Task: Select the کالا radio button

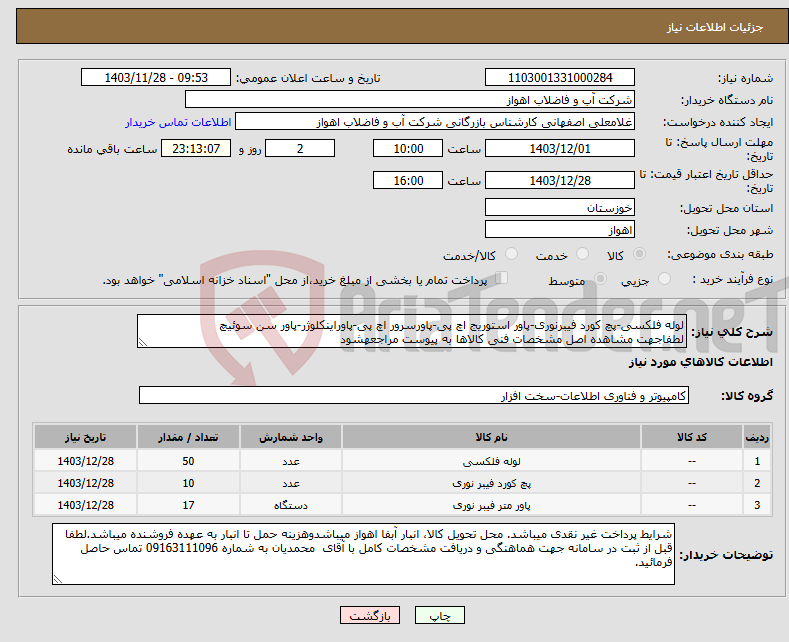Action: [x=639, y=254]
